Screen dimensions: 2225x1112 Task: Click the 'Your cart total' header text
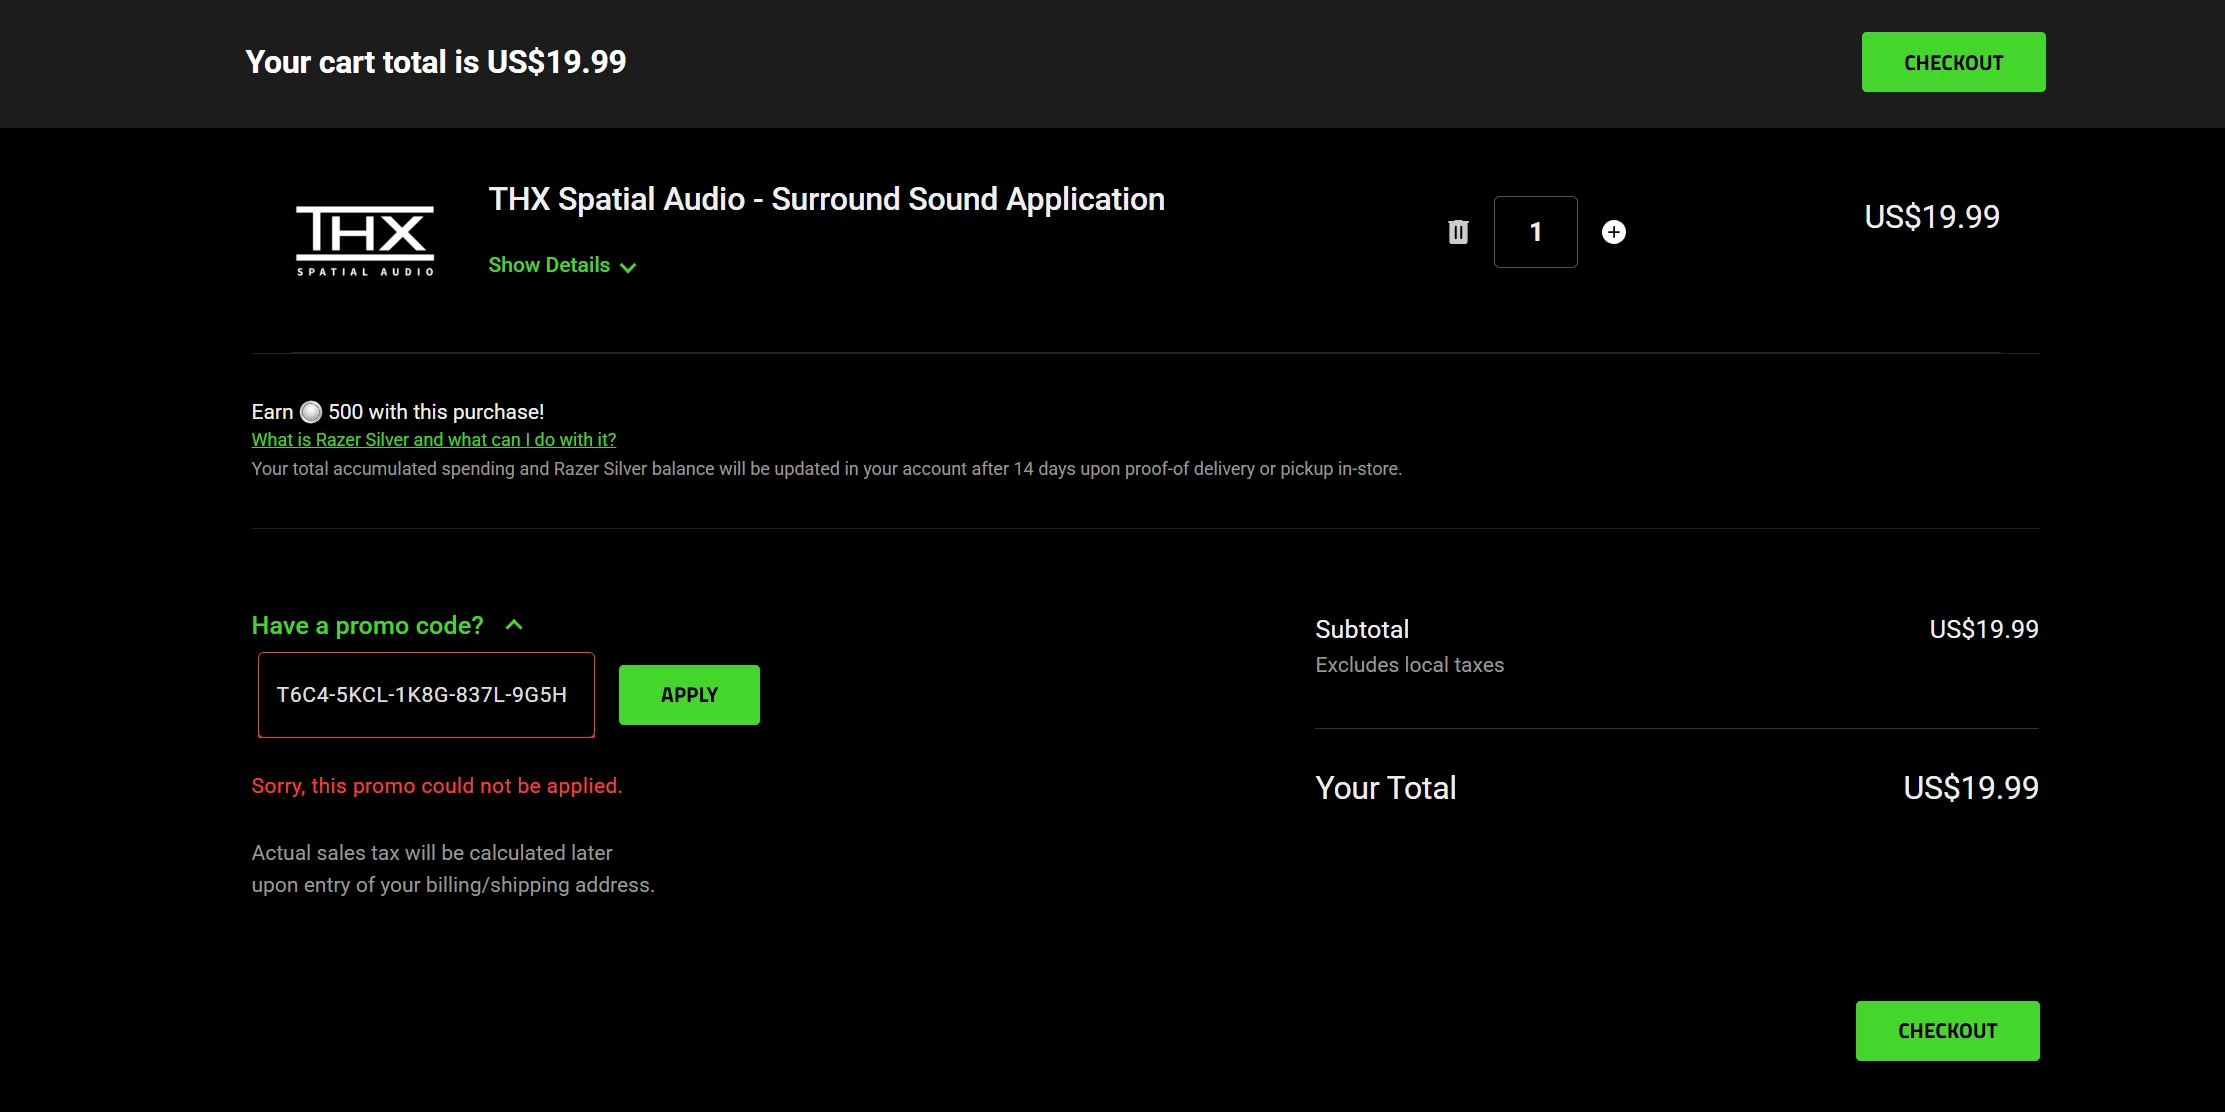tap(435, 62)
